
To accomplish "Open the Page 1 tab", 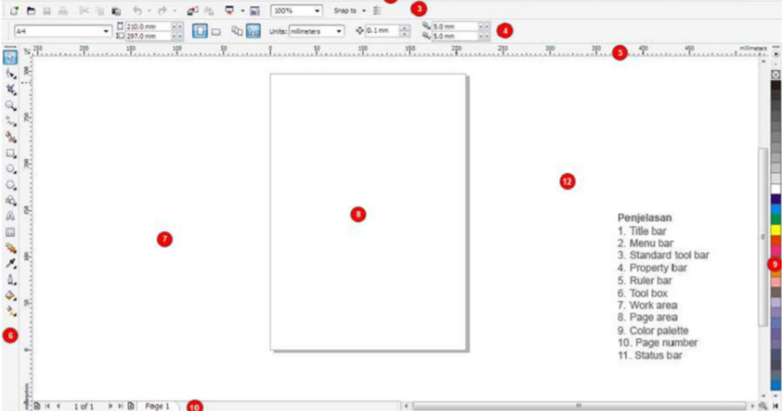I will pyautogui.click(x=157, y=406).
